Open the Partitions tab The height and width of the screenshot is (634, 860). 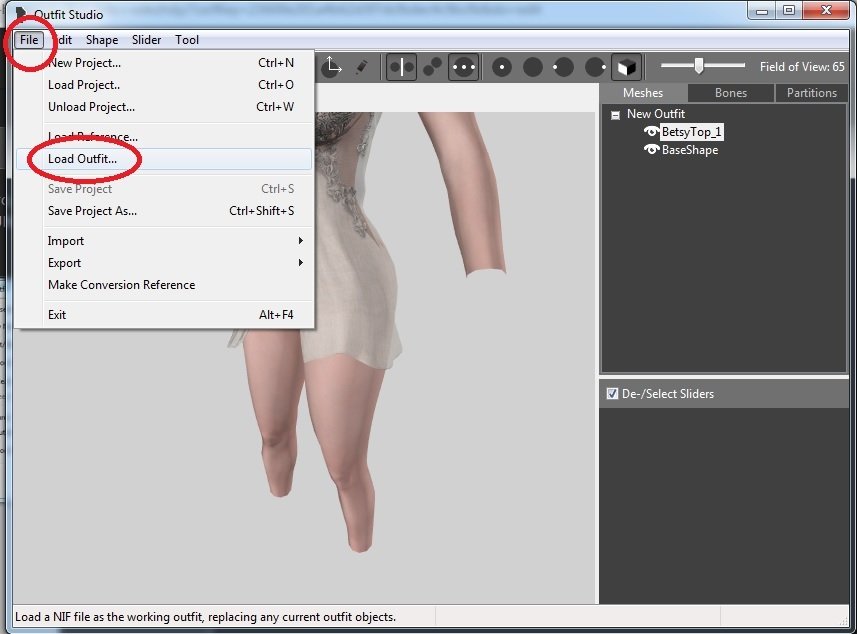811,93
